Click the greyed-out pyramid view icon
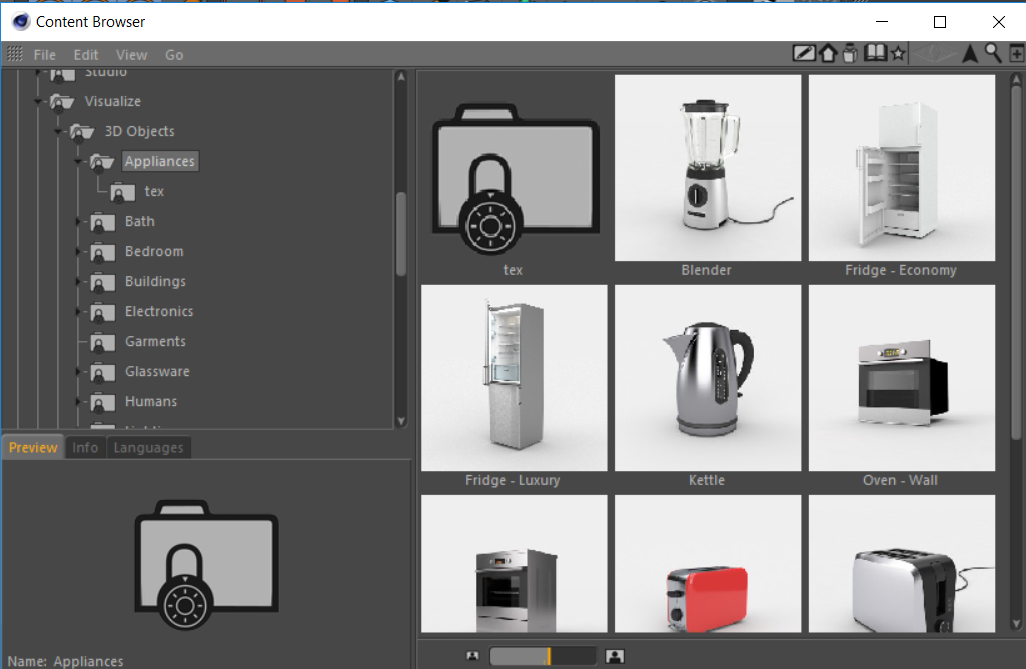Screen dimensions: 1026x669 [934, 54]
